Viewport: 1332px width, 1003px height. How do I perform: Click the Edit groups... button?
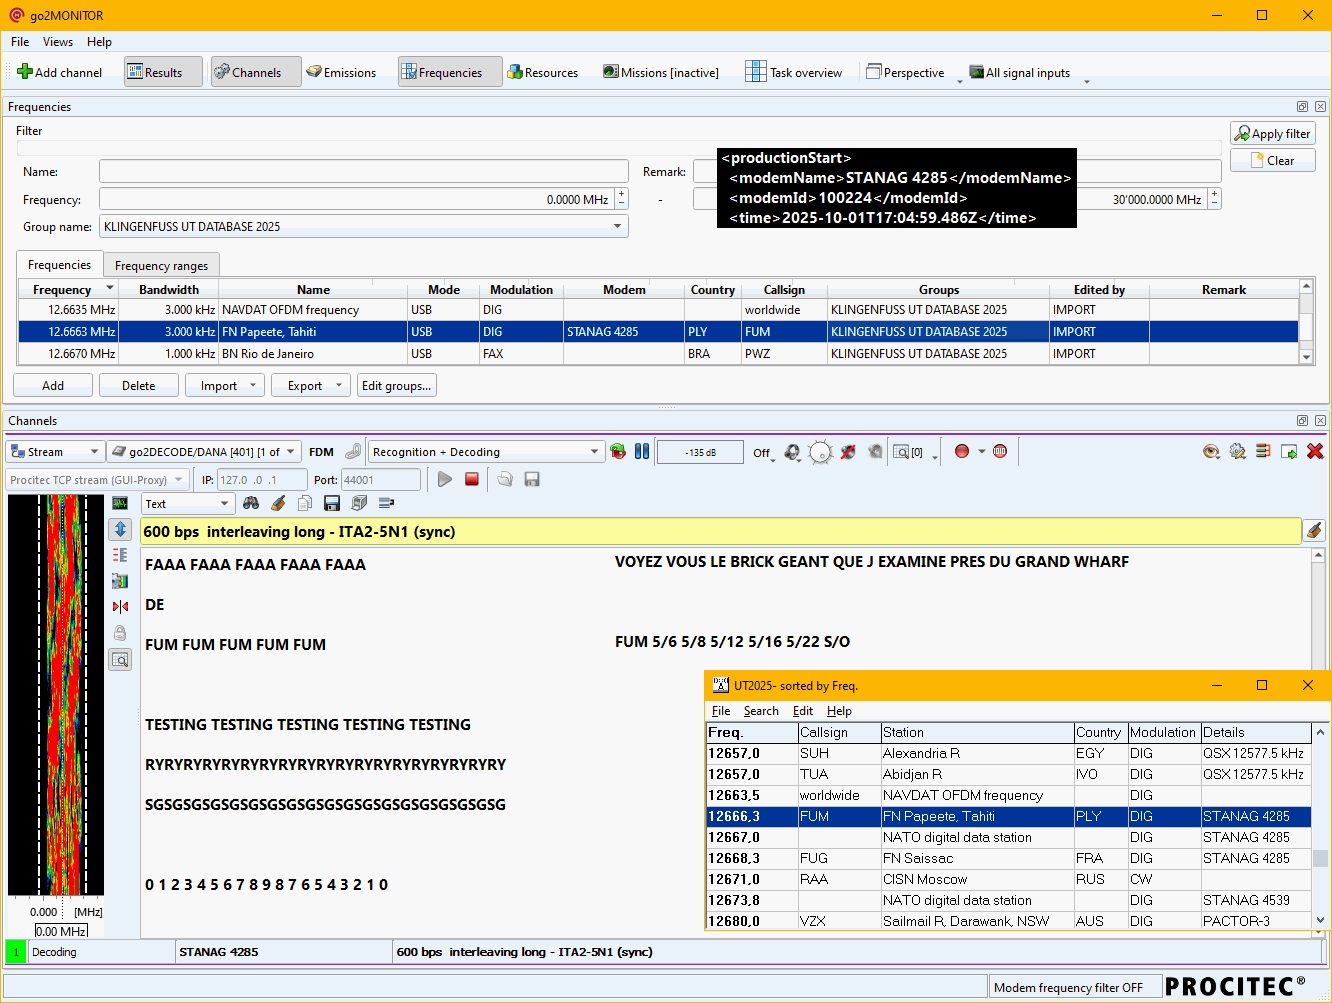tap(396, 386)
